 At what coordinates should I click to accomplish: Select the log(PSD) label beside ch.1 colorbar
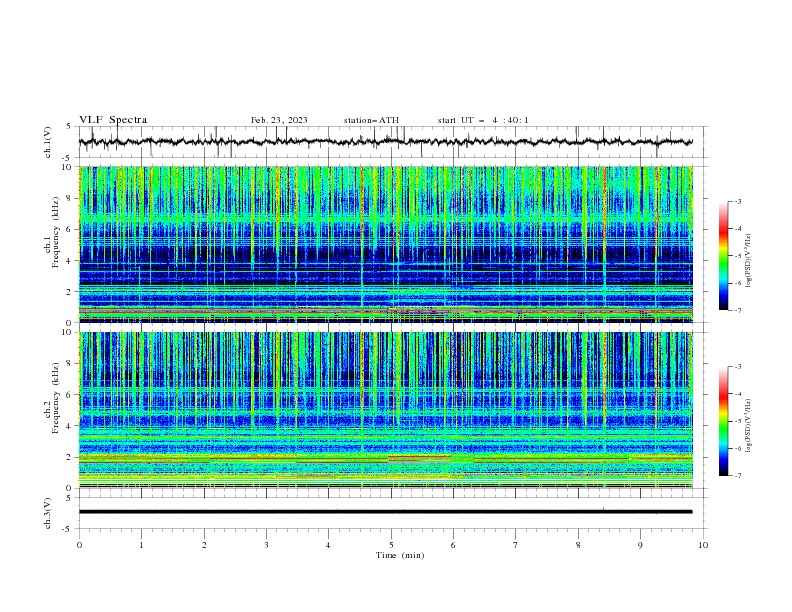coord(749,261)
